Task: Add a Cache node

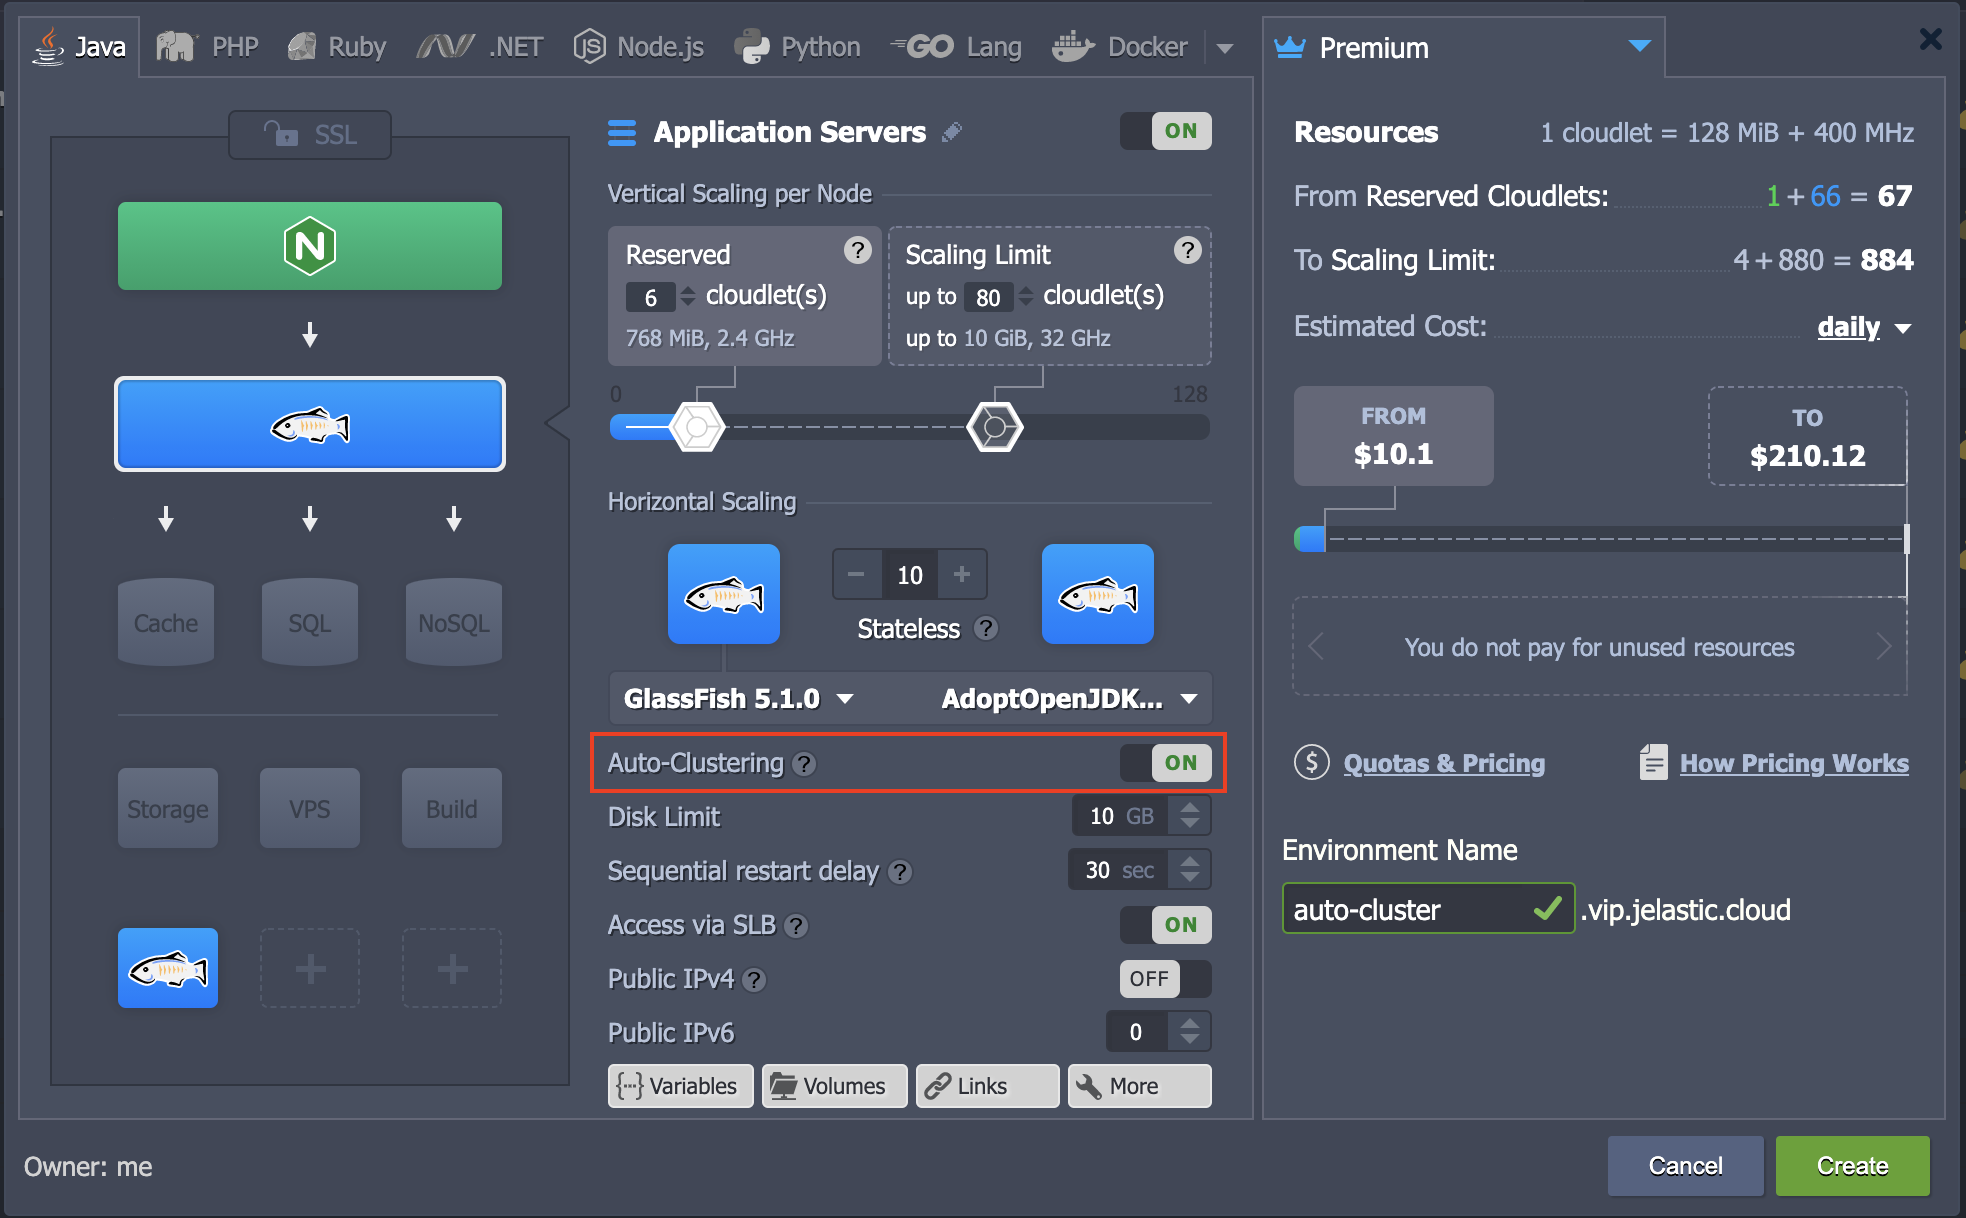Action: (x=166, y=622)
